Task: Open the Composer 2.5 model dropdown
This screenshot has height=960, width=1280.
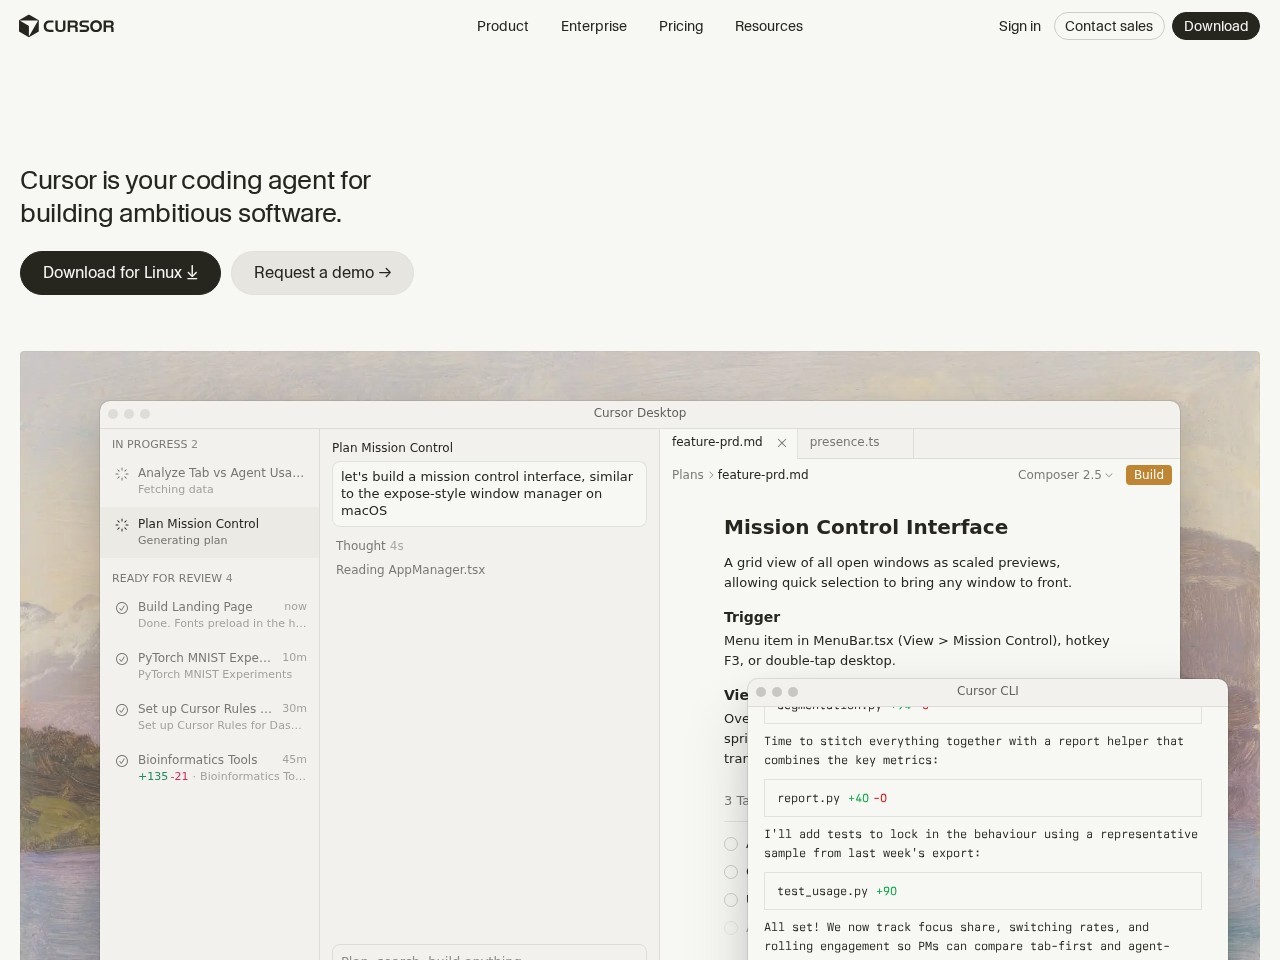Action: [x=1065, y=475]
